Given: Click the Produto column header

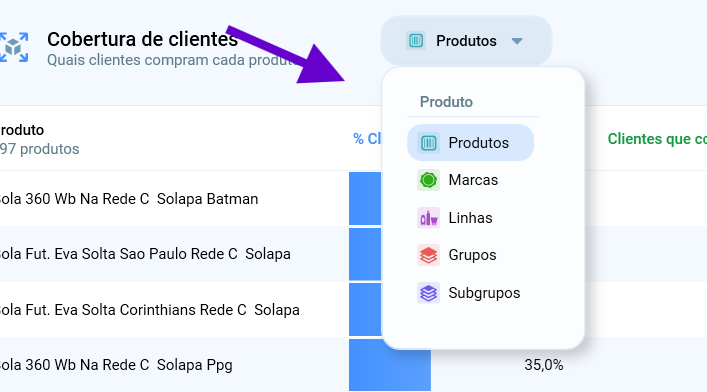Looking at the screenshot, I should coord(22,130).
